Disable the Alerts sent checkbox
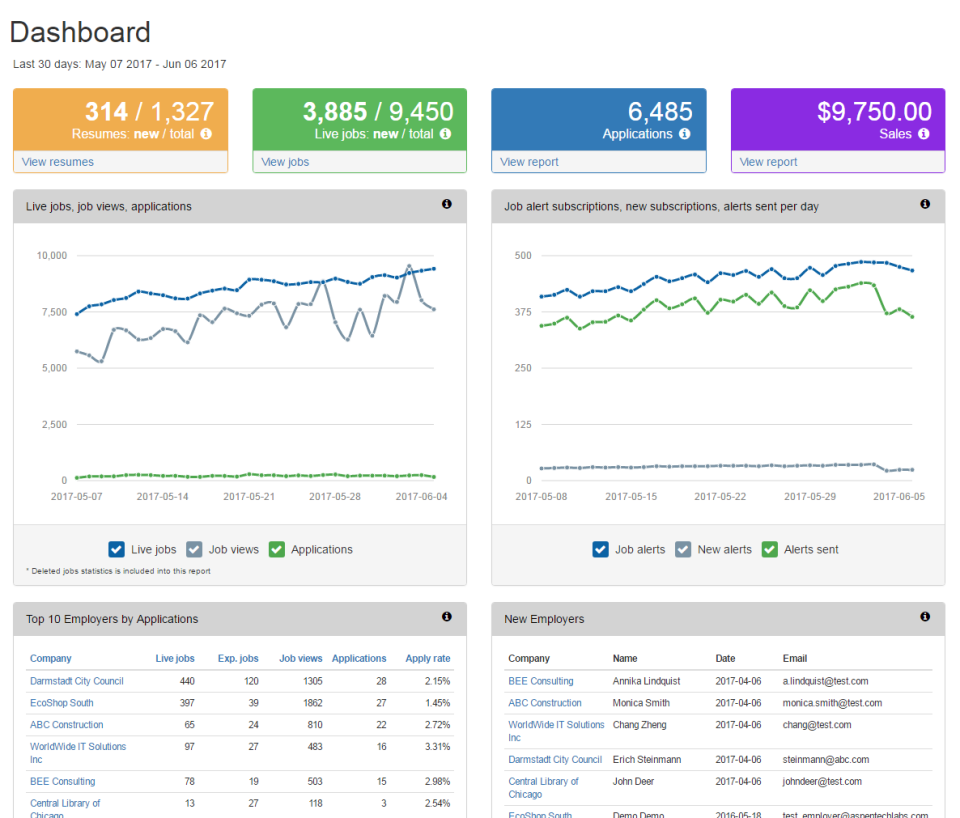Screen dimensions: 960x818 (770, 549)
